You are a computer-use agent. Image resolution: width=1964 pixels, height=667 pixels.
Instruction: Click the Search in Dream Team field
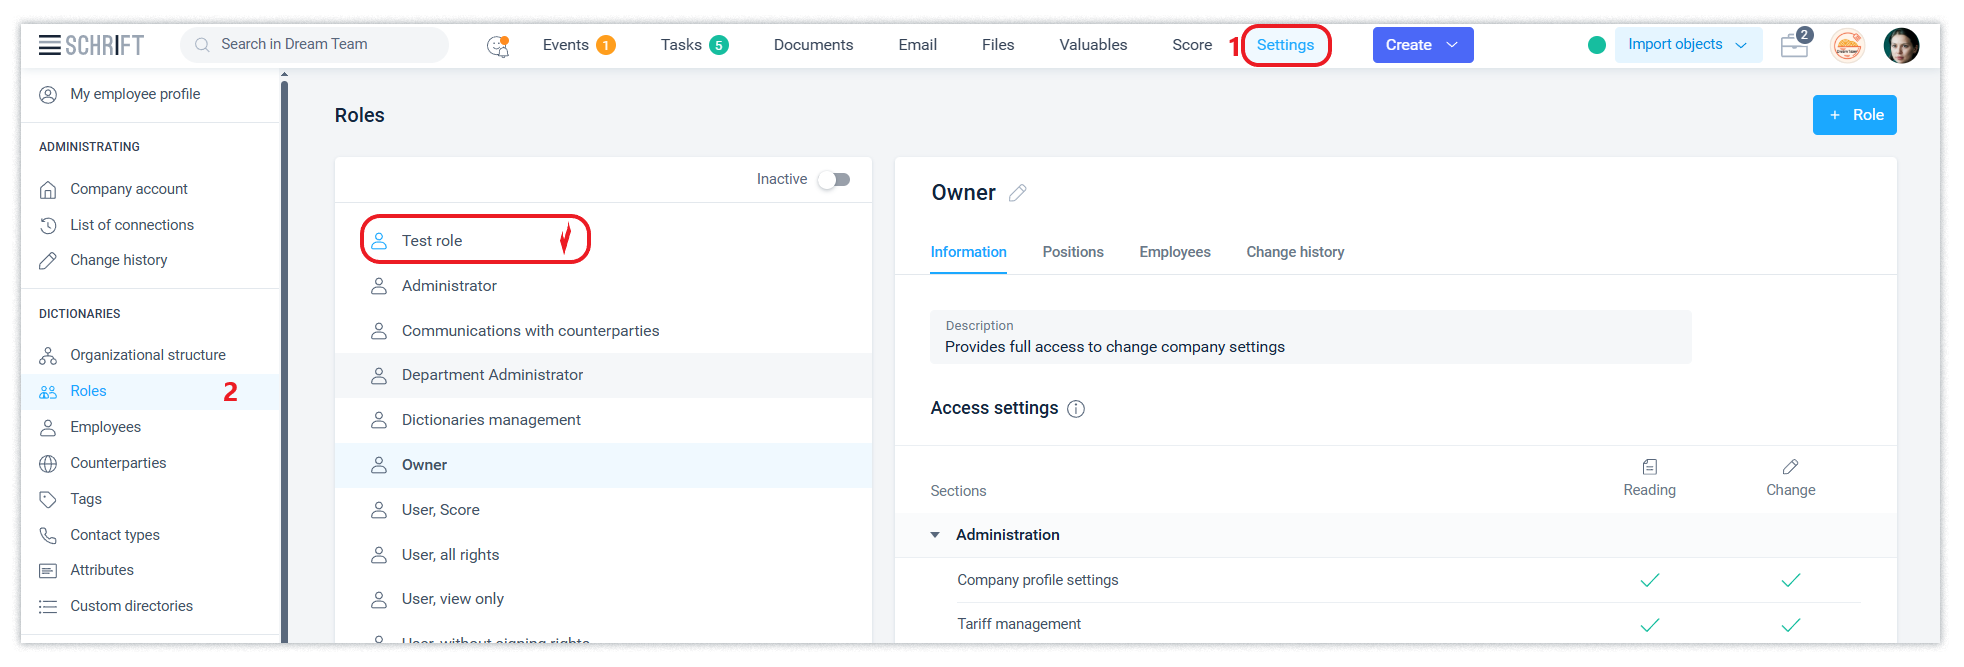[315, 45]
